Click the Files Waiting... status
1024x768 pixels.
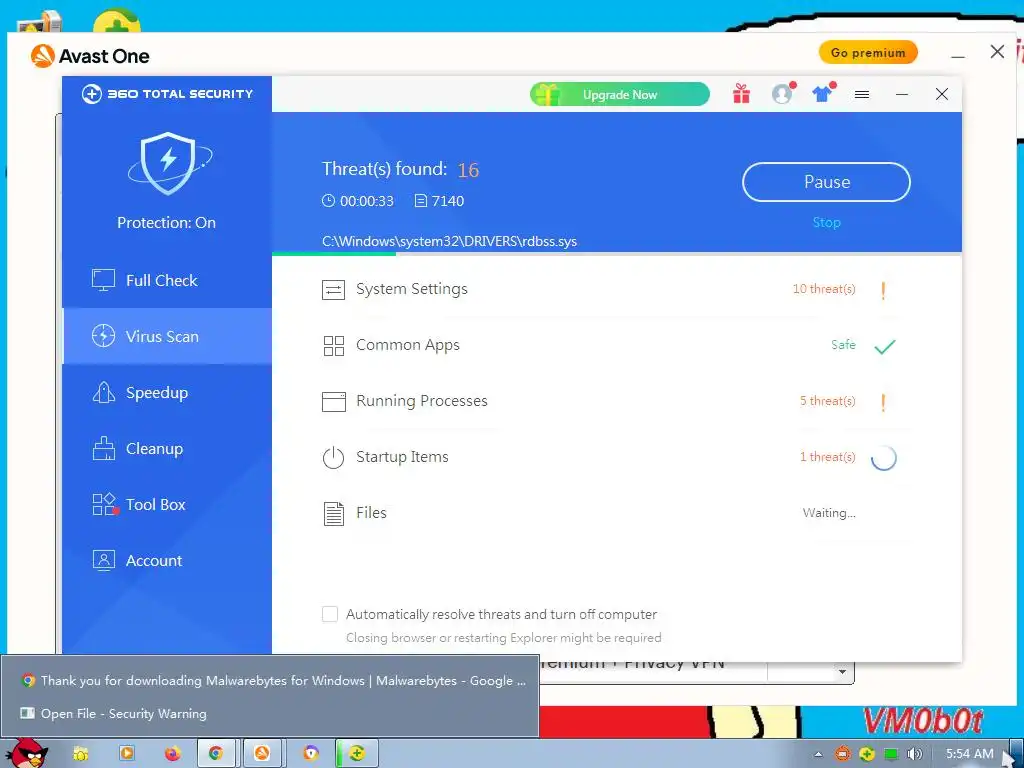(x=829, y=513)
